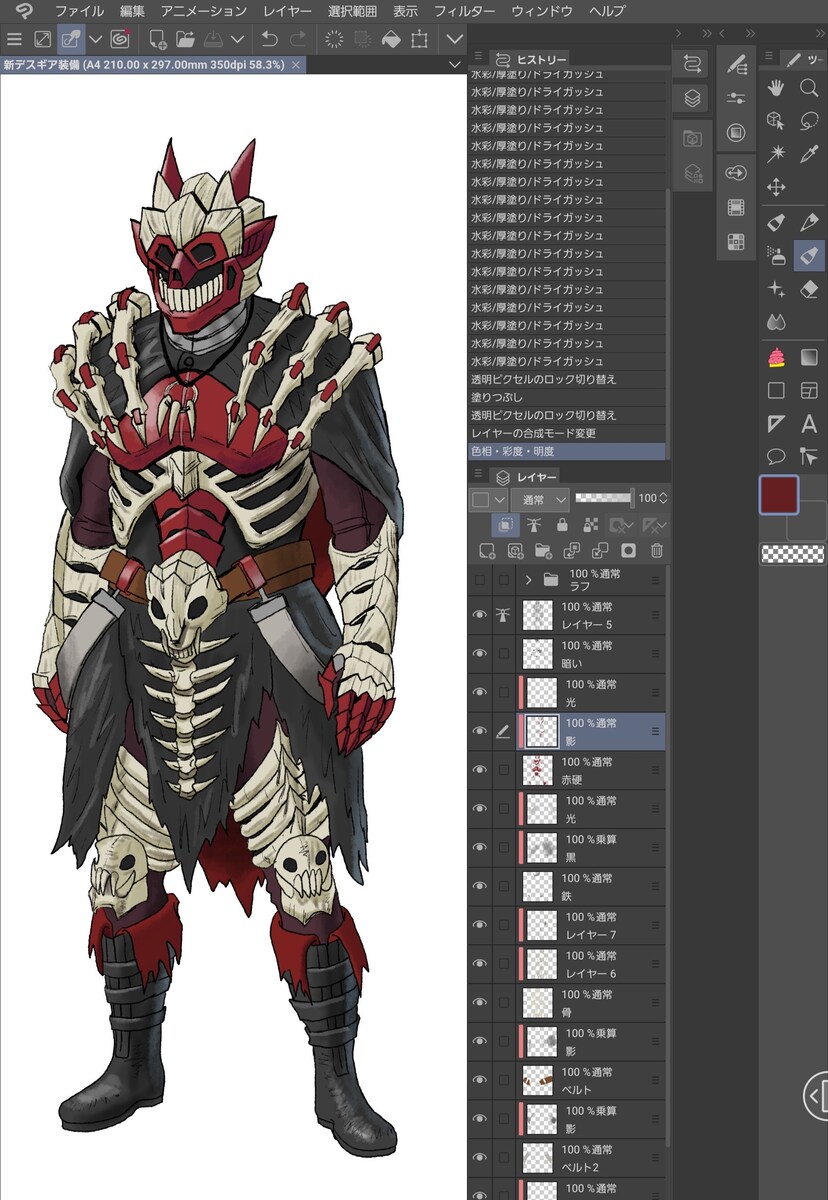Add a new raster layer

(x=487, y=550)
